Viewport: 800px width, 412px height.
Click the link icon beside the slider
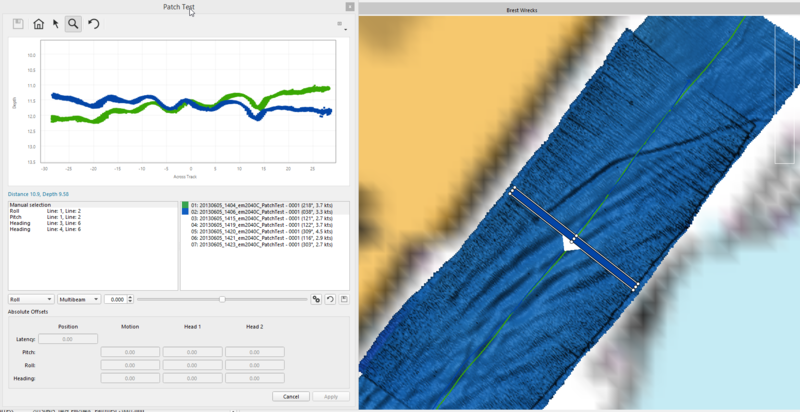[x=316, y=299]
